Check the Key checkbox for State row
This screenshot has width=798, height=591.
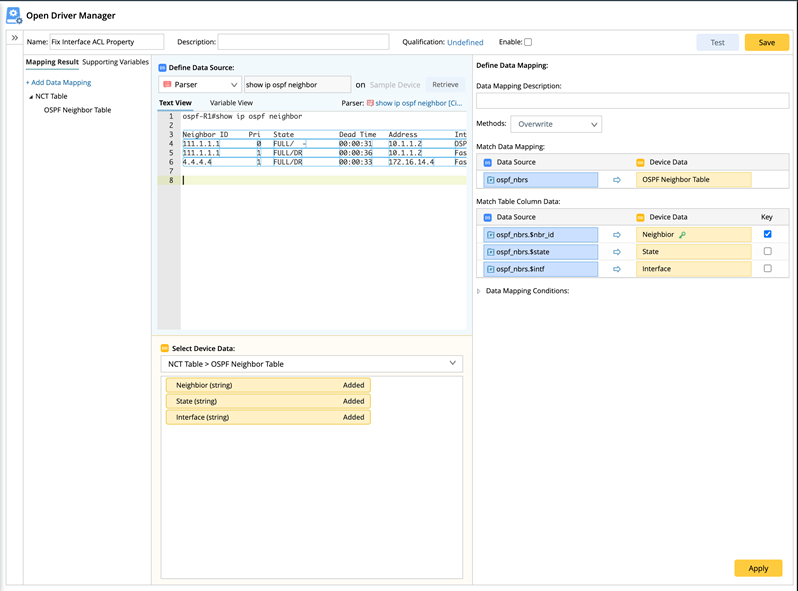tap(767, 252)
